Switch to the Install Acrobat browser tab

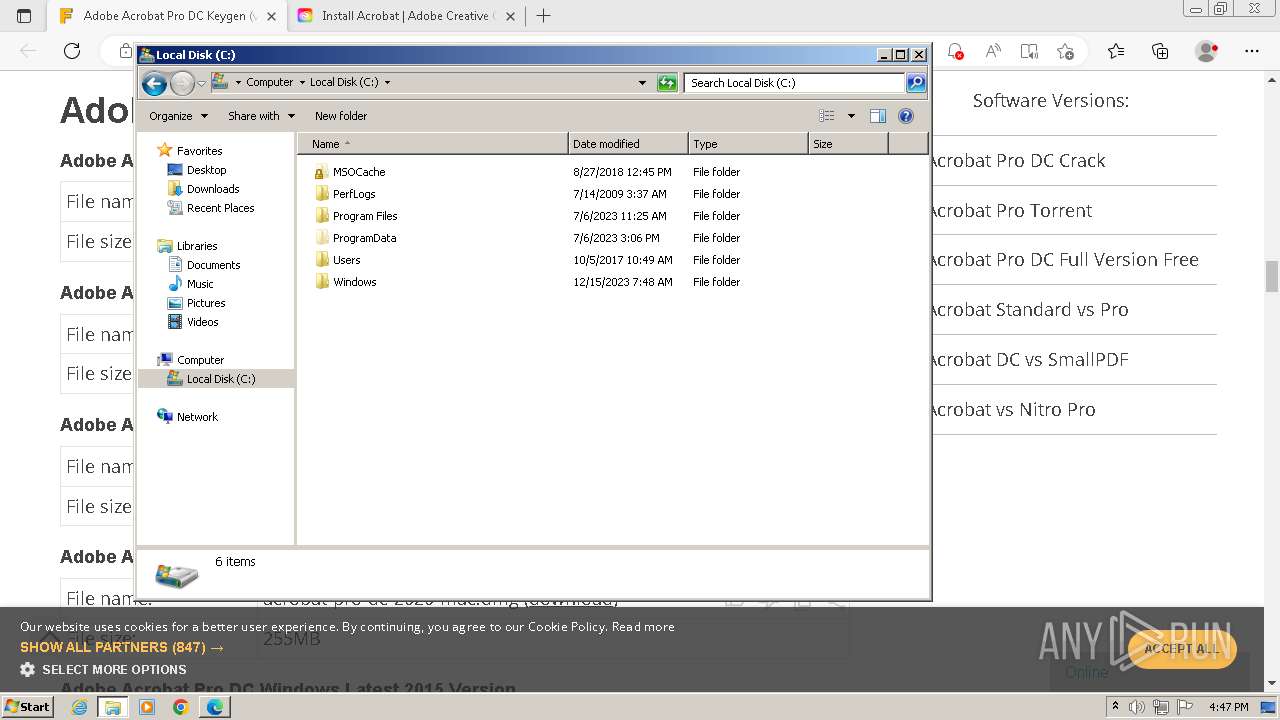(x=405, y=16)
